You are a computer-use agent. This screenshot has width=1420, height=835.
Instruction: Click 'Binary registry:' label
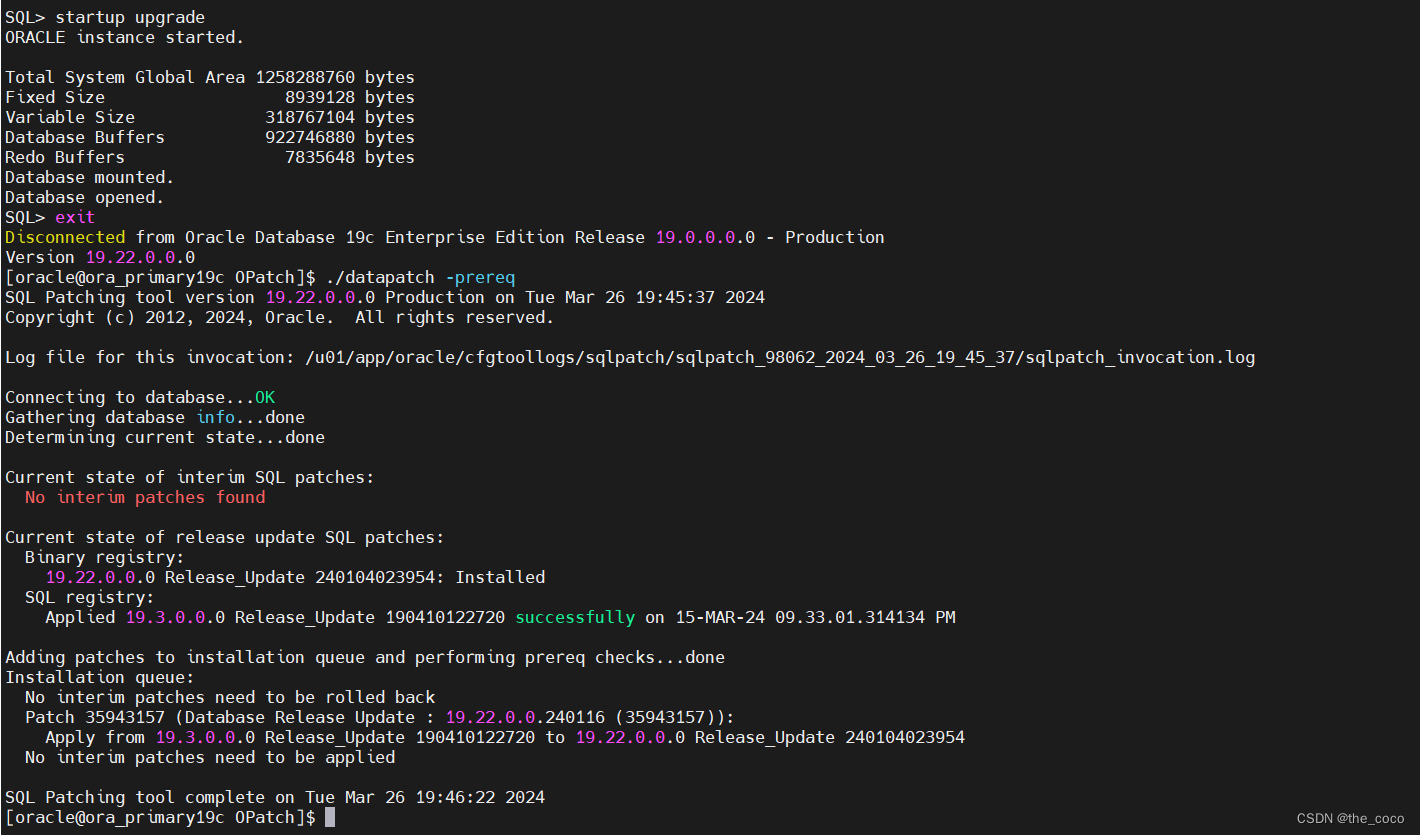[105, 557]
